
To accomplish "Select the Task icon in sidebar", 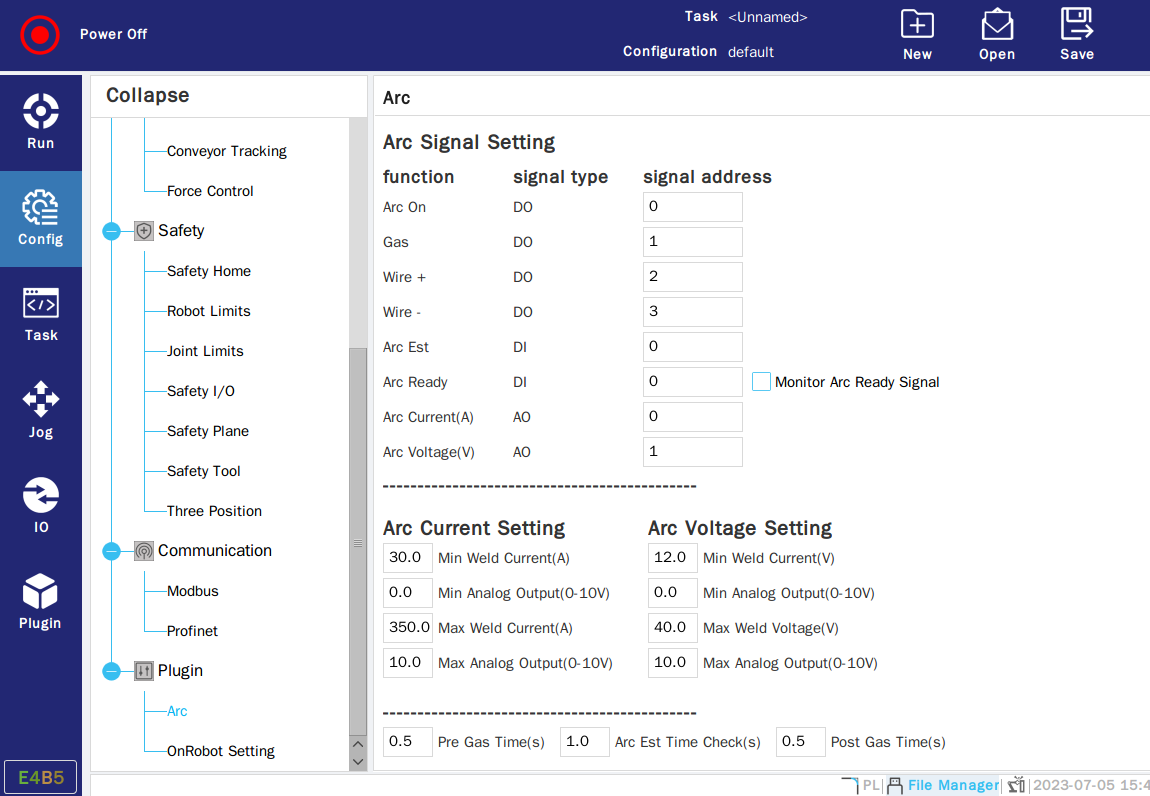I will [x=41, y=315].
